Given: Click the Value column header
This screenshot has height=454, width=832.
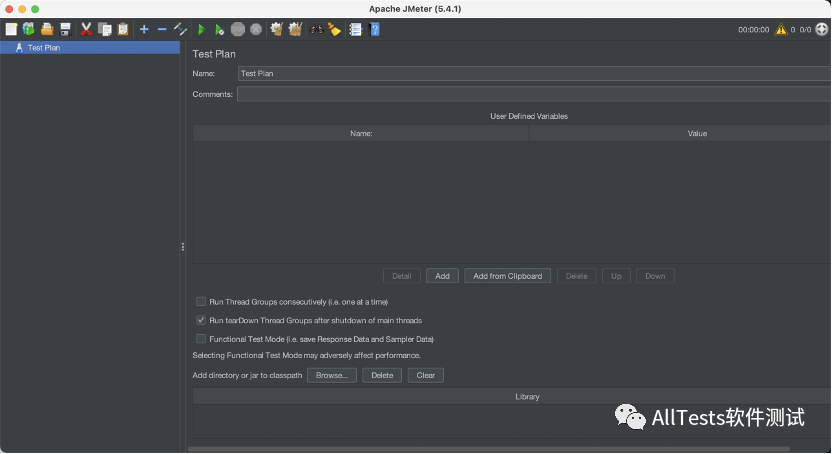Looking at the screenshot, I should 680,134.
